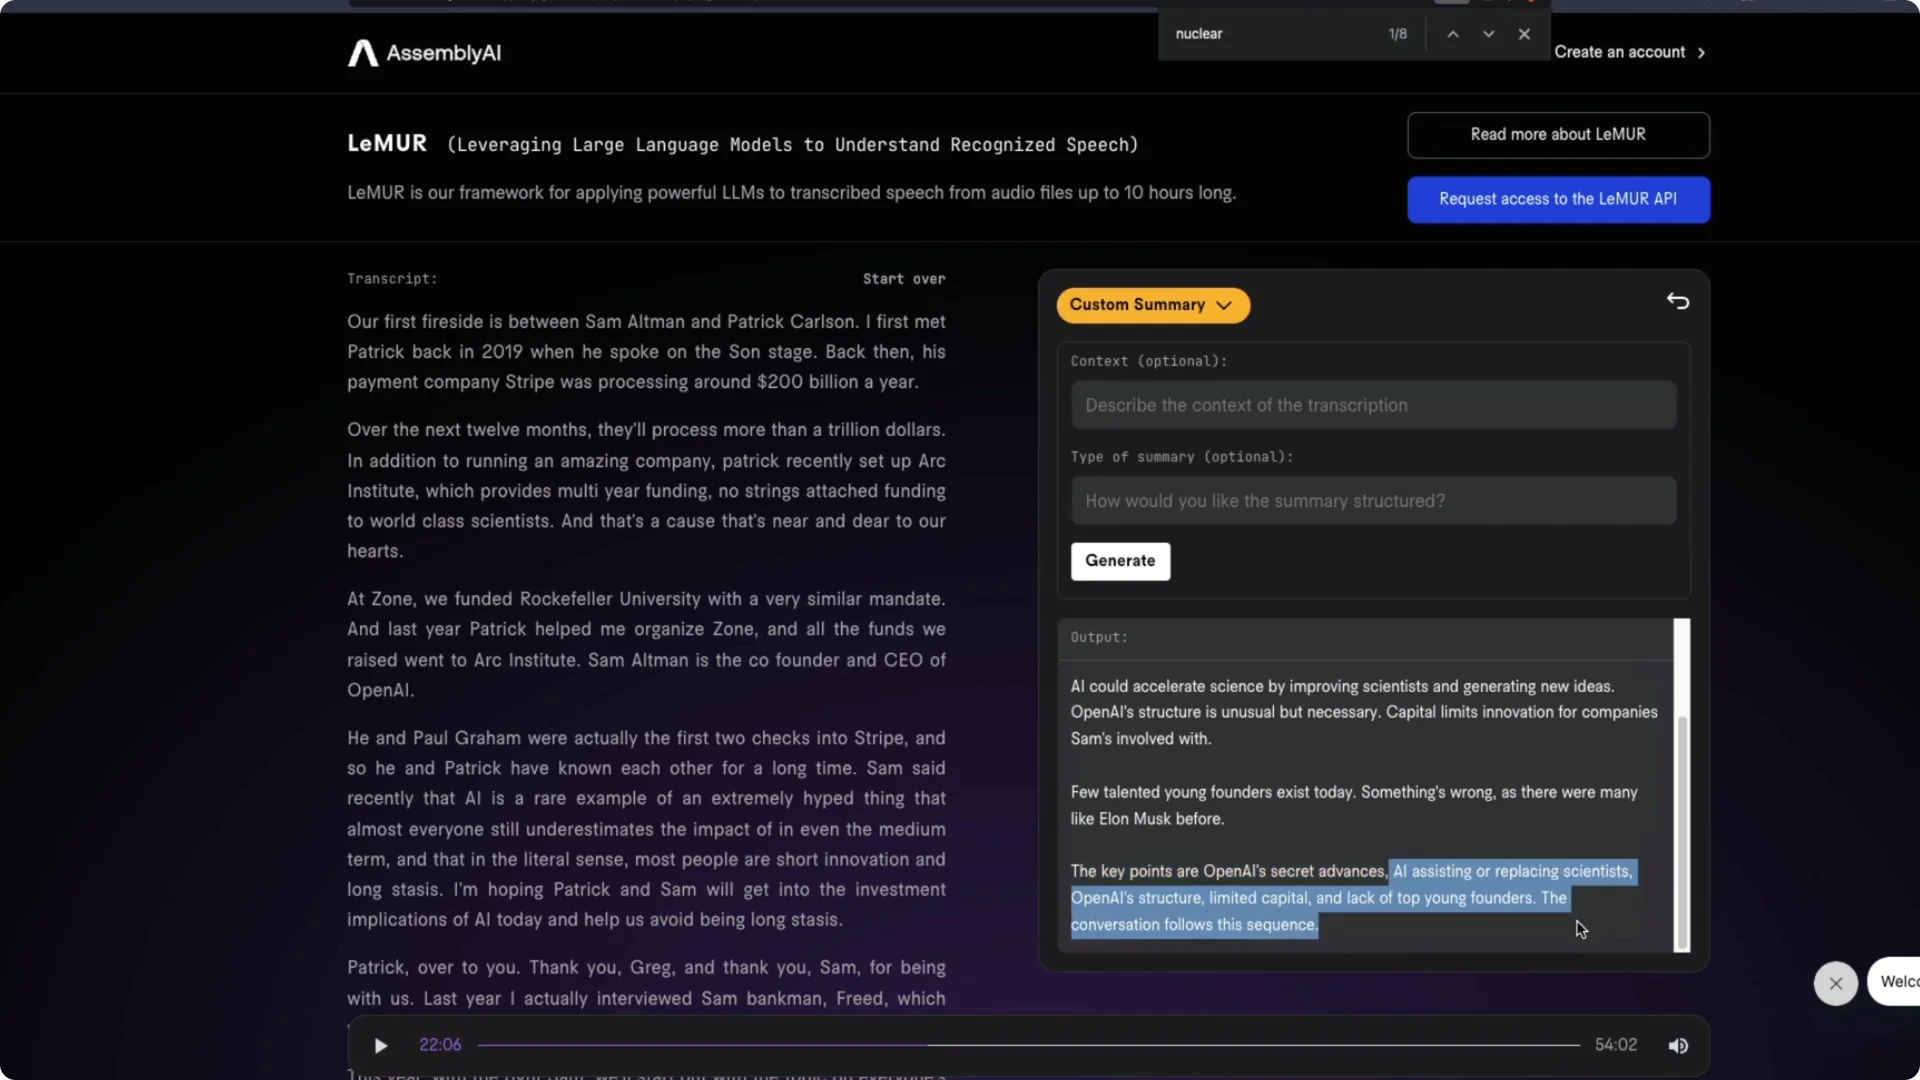
Task: Jump to next "nuclear" search match
Action: 1488,33
